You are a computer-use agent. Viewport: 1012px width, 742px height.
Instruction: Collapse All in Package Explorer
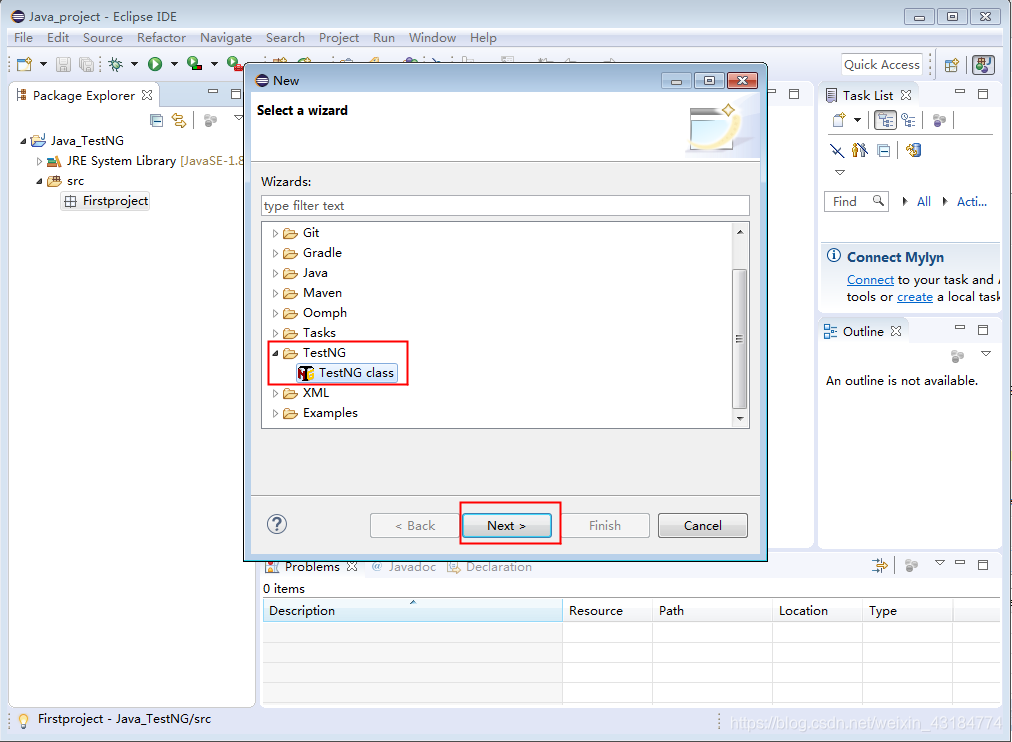[157, 120]
